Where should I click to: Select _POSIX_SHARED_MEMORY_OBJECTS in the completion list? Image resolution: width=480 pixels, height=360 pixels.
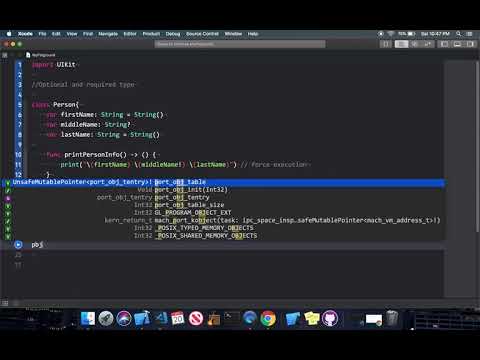coord(223,236)
